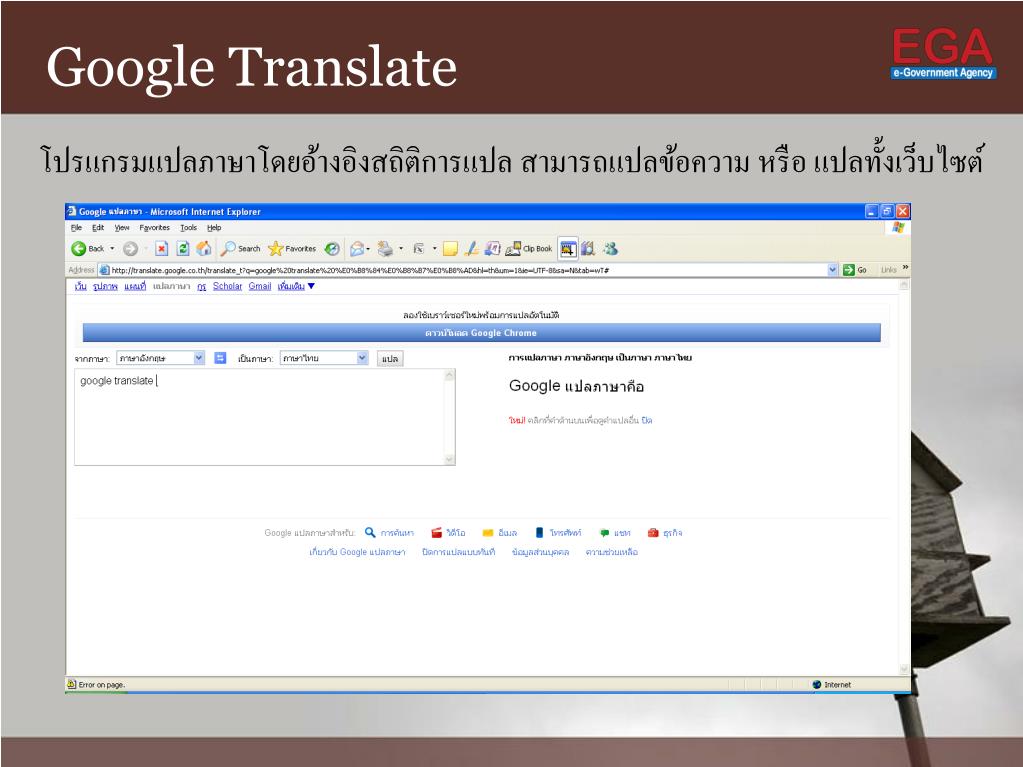Viewport: 1023px width, 767px height.
Task: Click the research books toolbar icon
Action: pyautogui.click(x=588, y=248)
